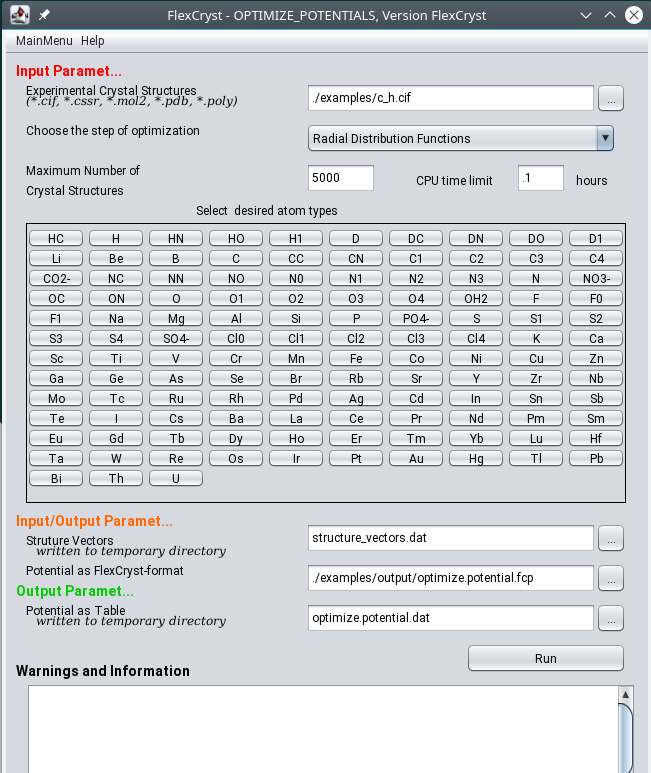This screenshot has width=651, height=773.
Task: Toggle the Sn atom type
Action: coord(536,398)
